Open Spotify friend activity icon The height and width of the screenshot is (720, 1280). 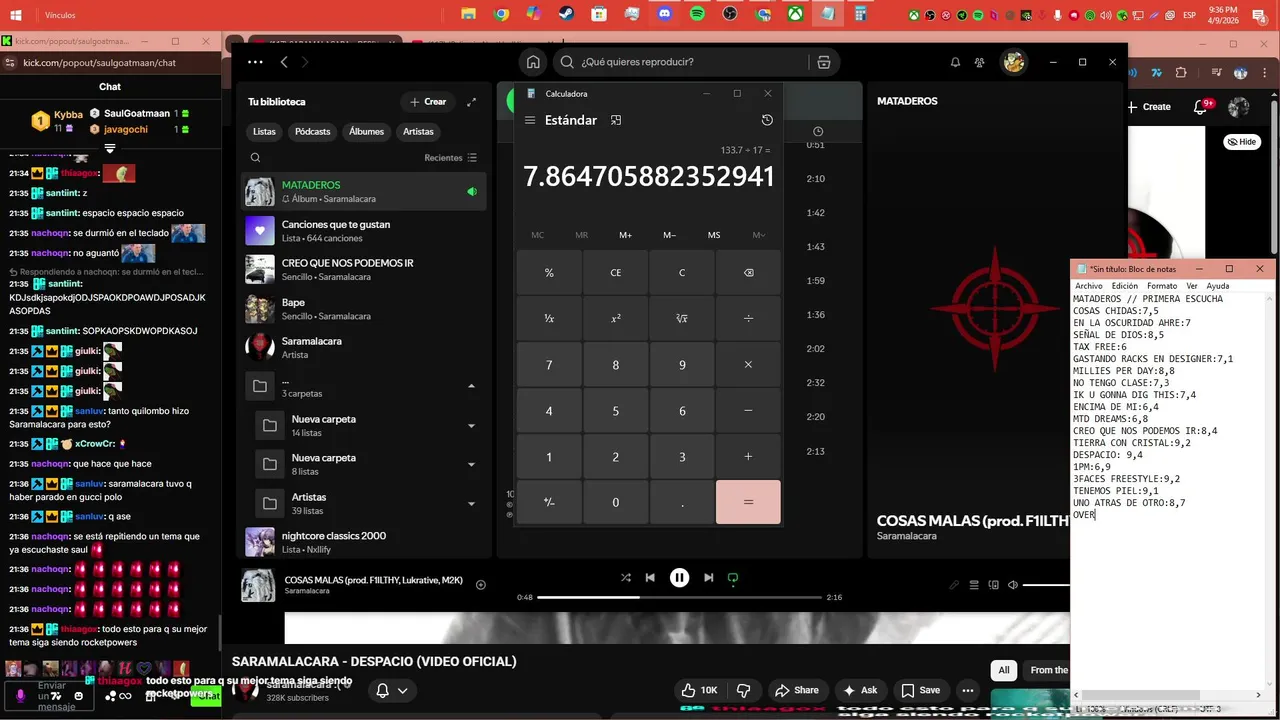(x=980, y=62)
